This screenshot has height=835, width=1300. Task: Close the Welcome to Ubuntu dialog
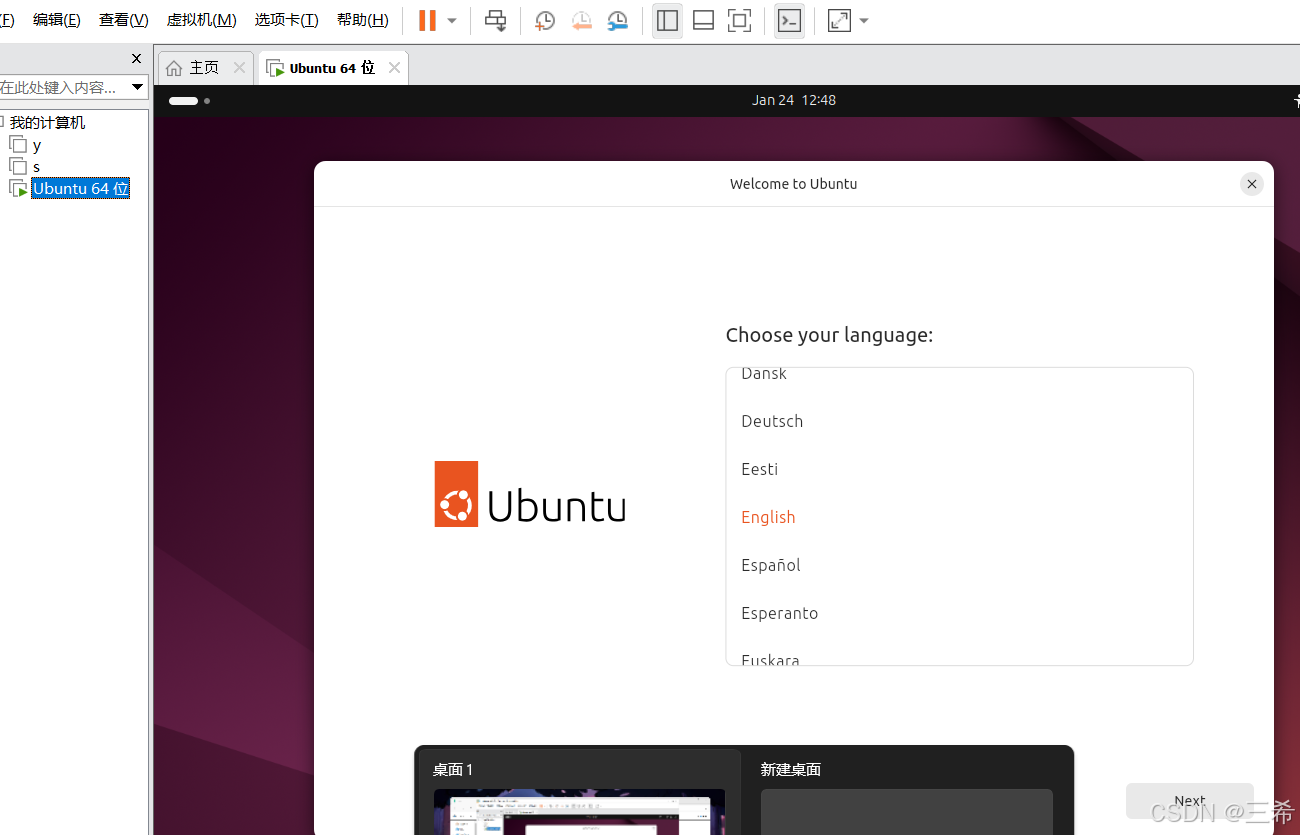pos(1251,184)
